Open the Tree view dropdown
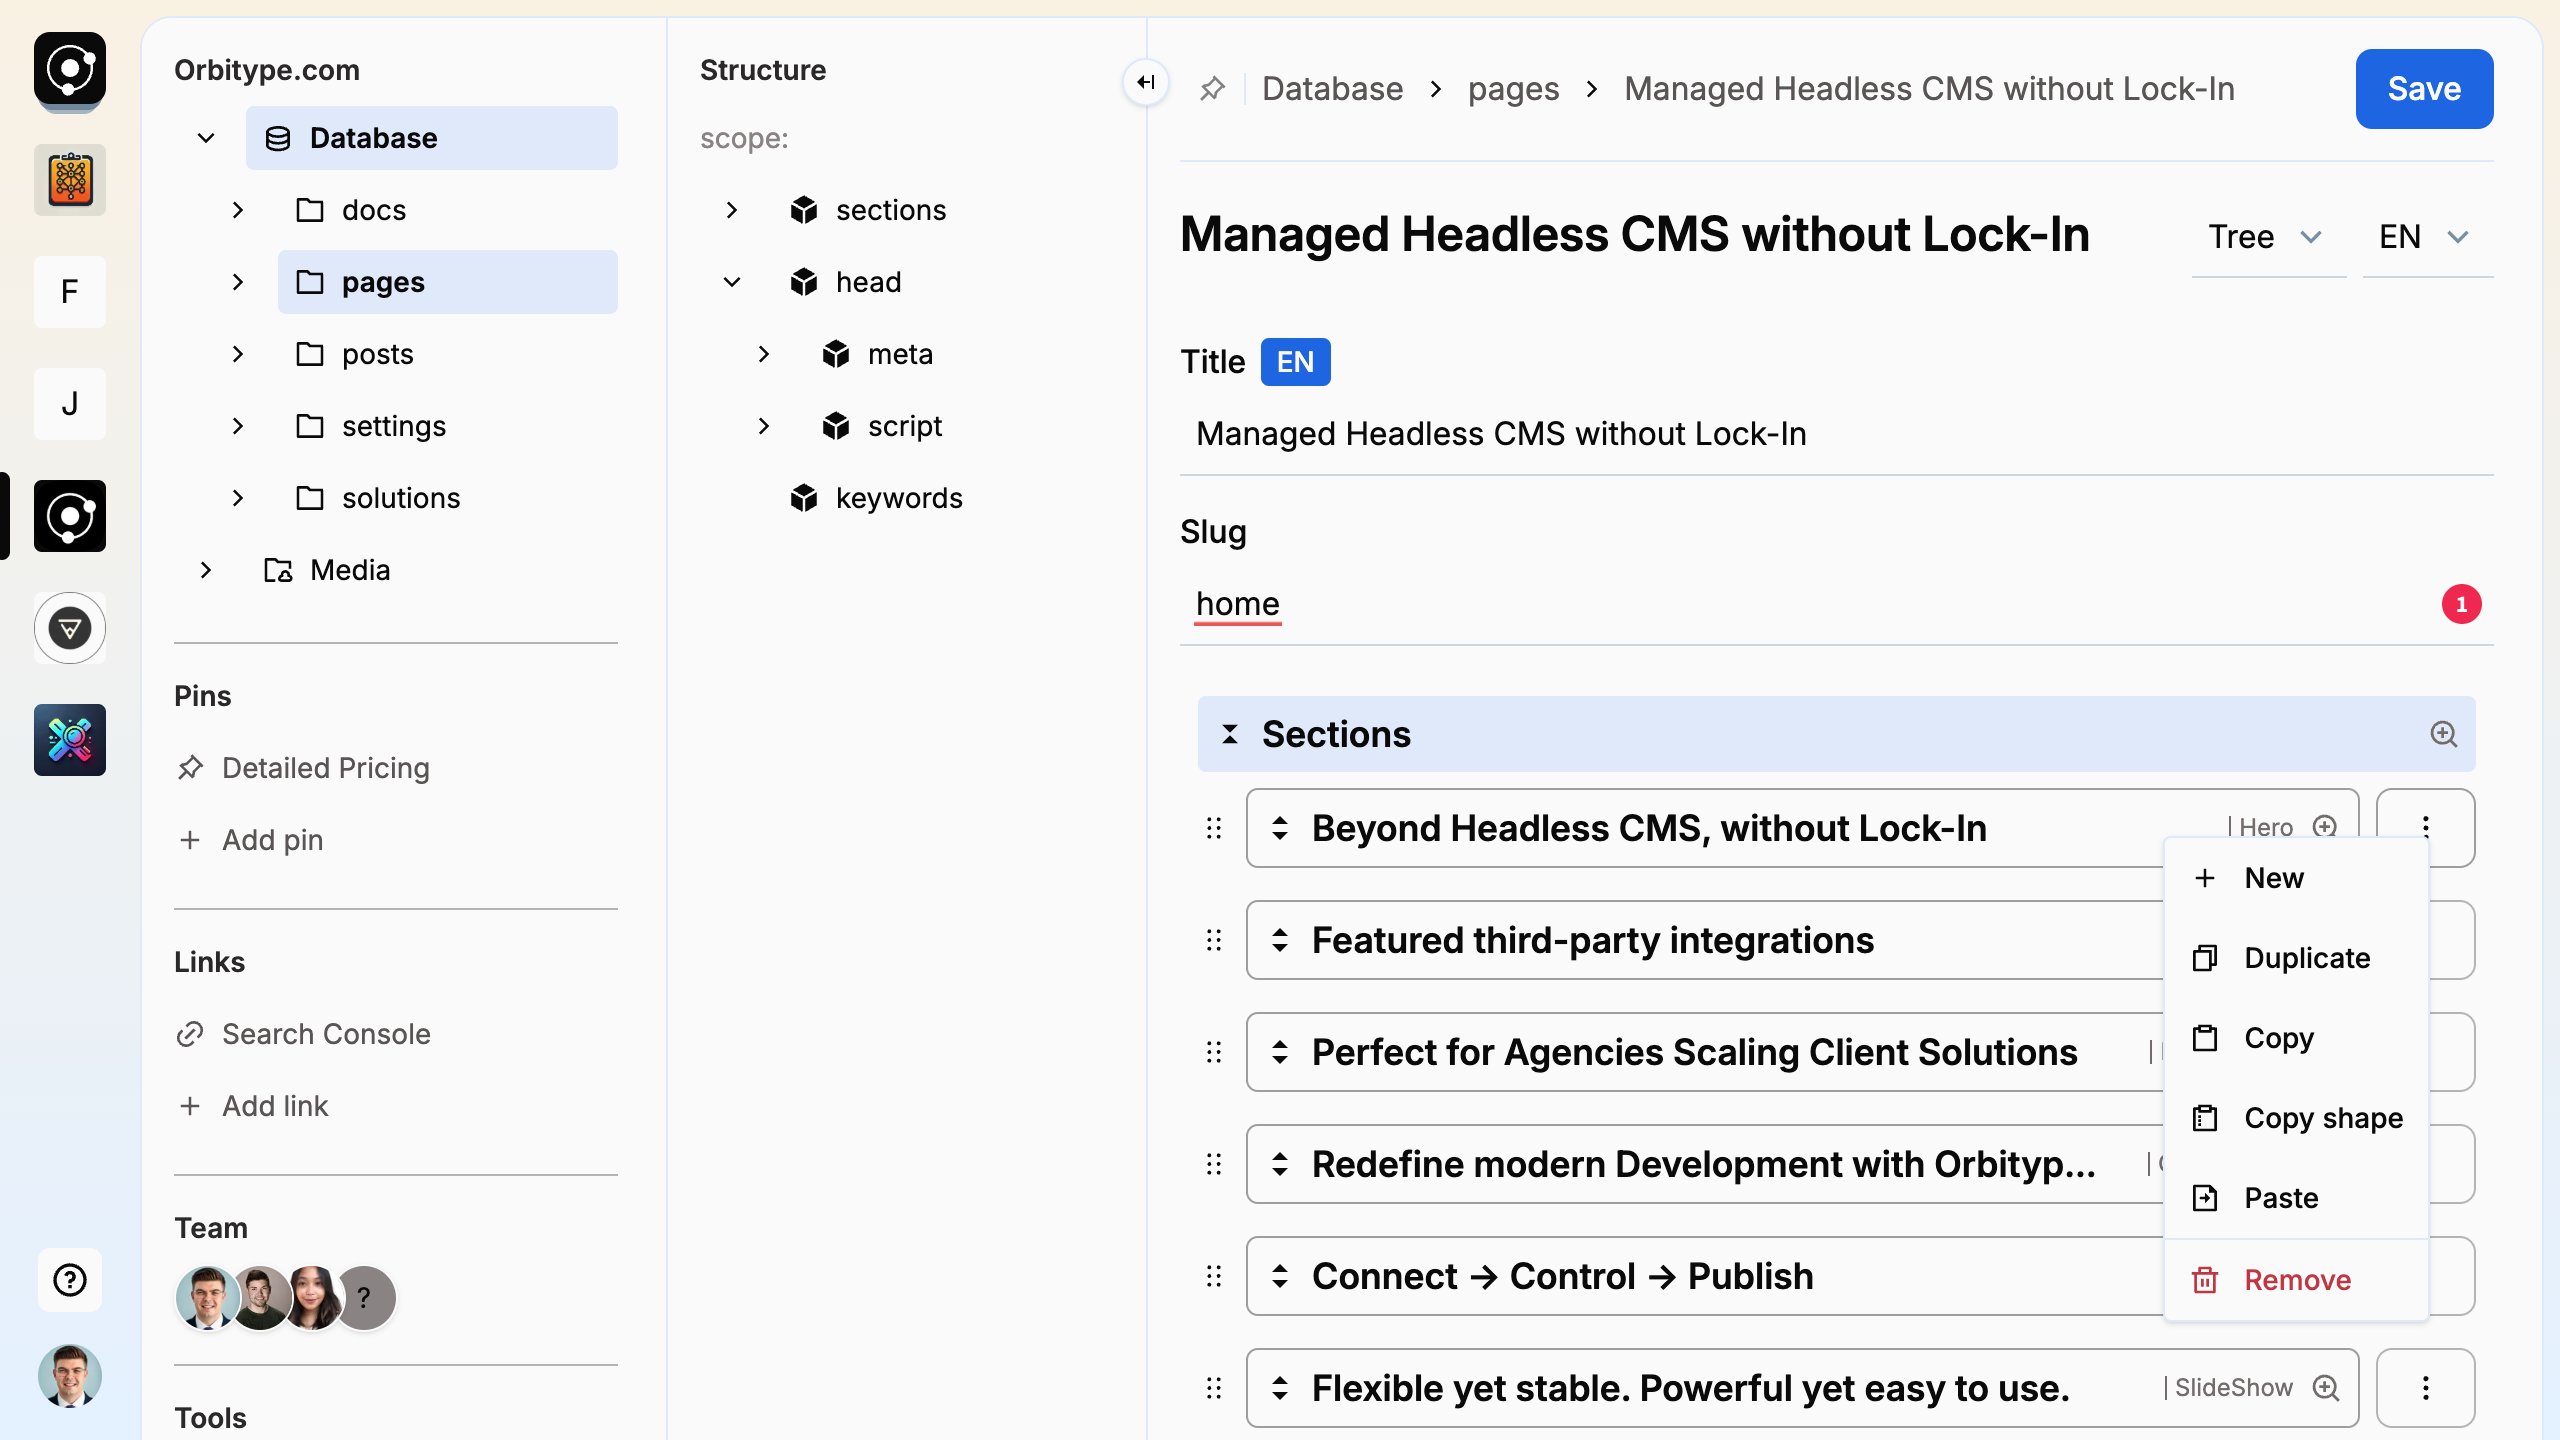This screenshot has width=2560, height=1440. click(2268, 238)
